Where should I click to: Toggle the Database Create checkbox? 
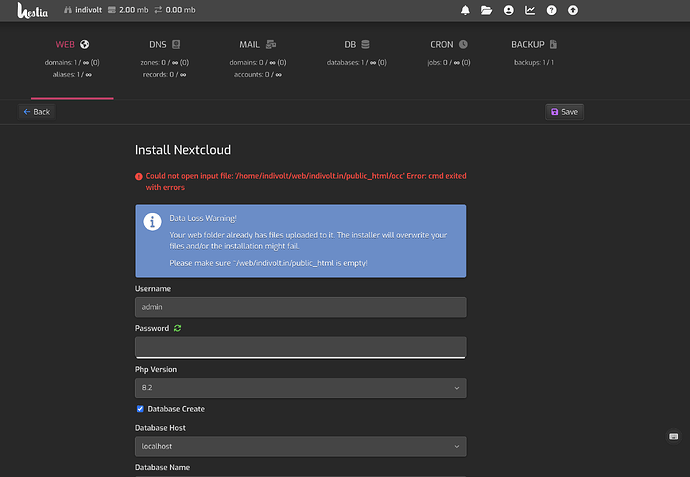click(140, 409)
